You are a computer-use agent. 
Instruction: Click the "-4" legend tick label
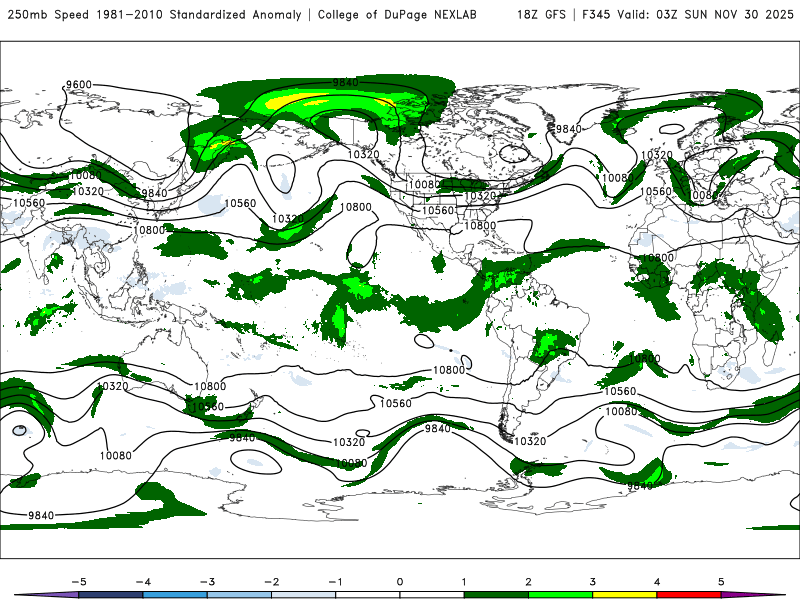(143, 582)
